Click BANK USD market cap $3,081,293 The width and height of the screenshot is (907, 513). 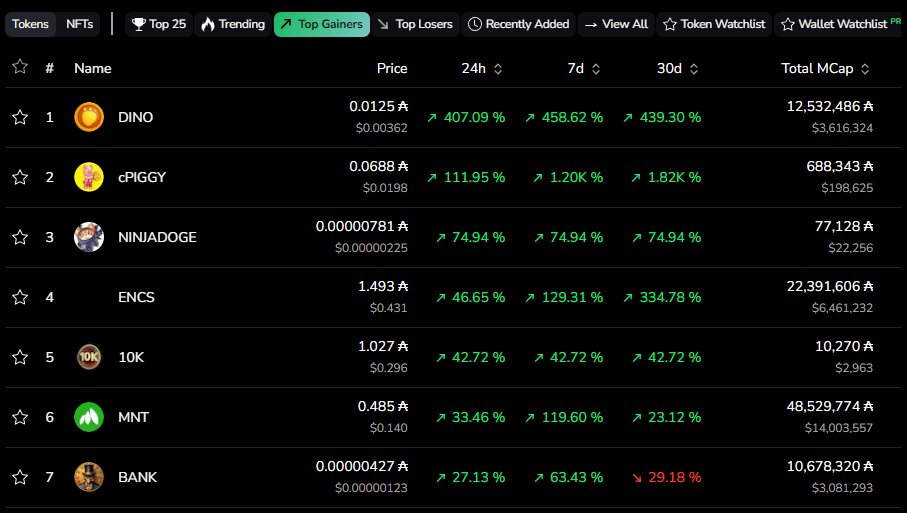(842, 488)
